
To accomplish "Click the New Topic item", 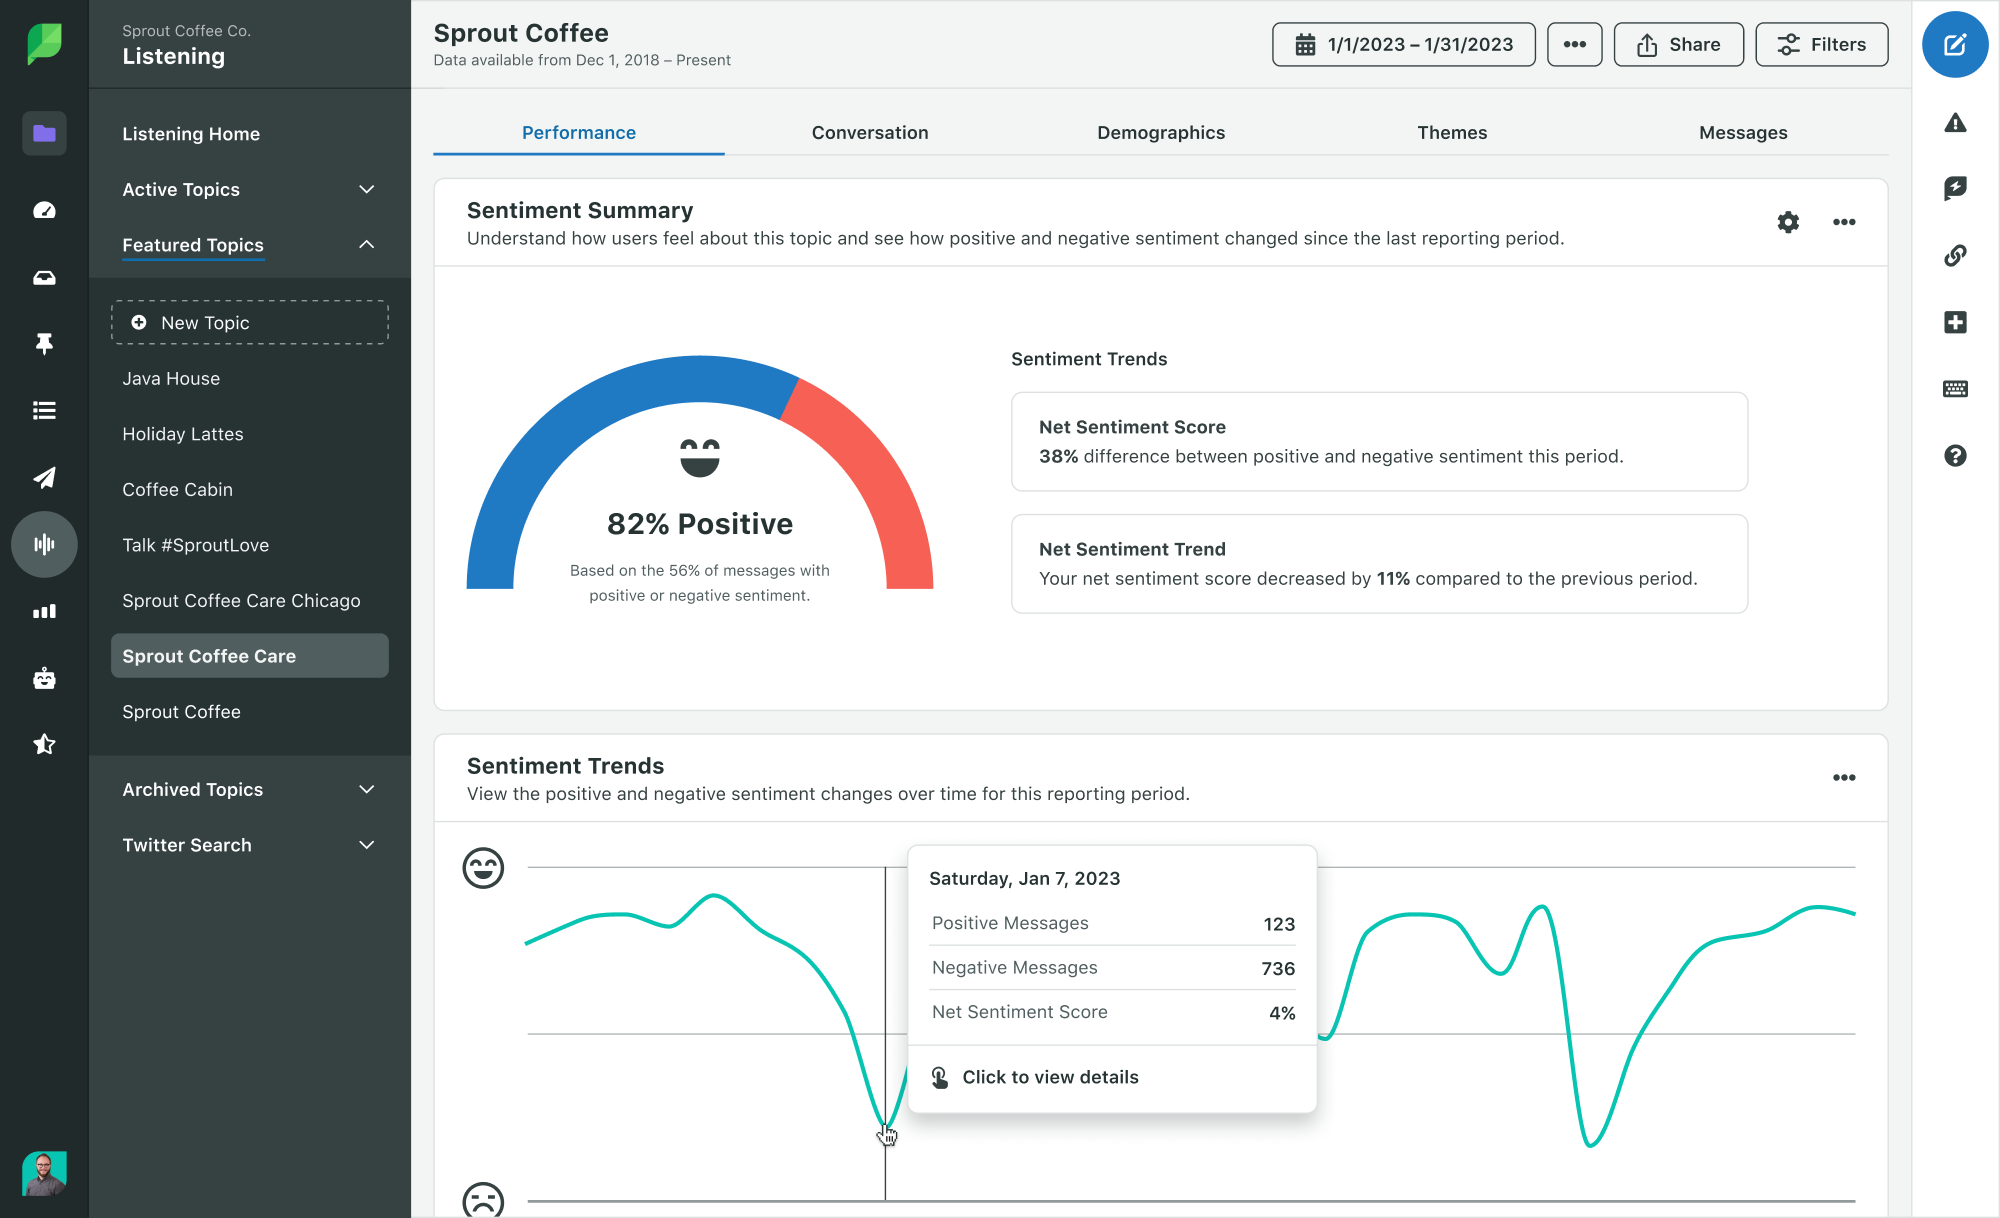I will [247, 323].
